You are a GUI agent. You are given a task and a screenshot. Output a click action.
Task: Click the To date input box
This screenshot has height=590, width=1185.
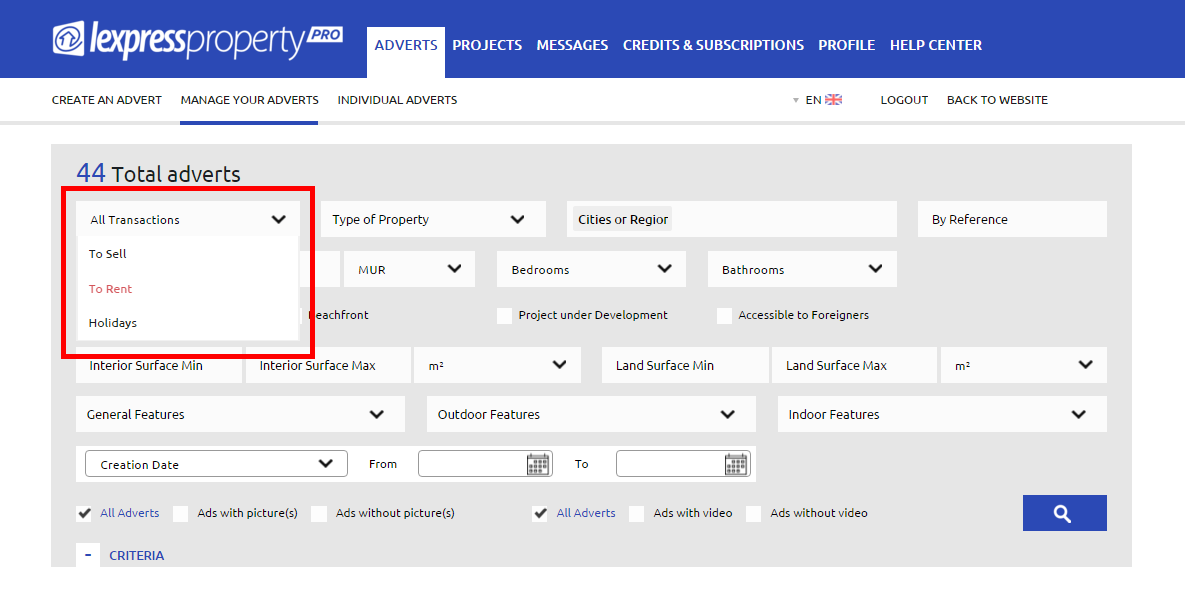pyautogui.click(x=683, y=464)
